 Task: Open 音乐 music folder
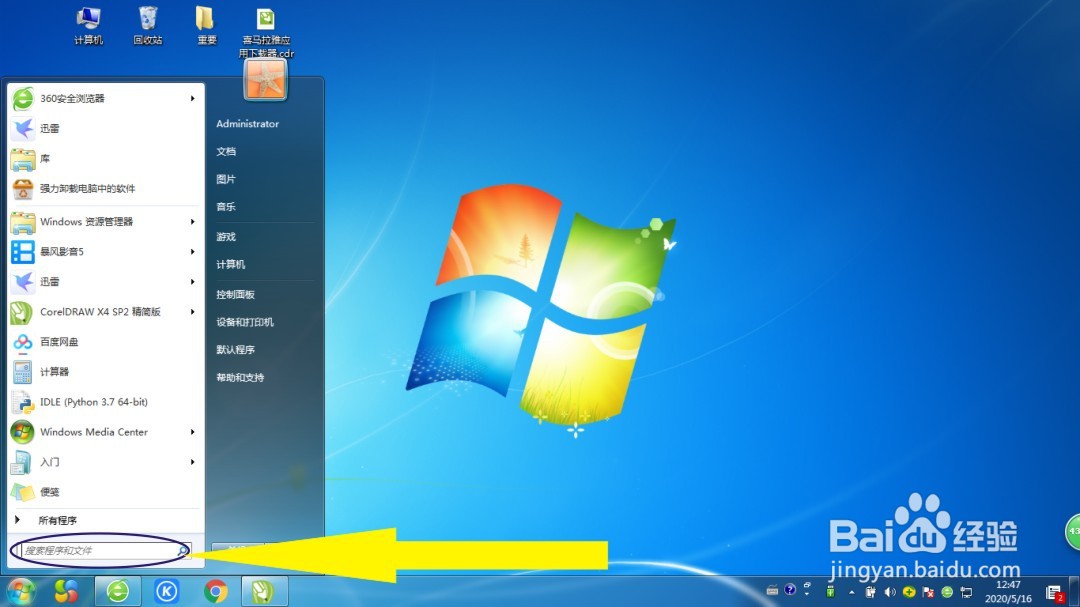click(226, 207)
